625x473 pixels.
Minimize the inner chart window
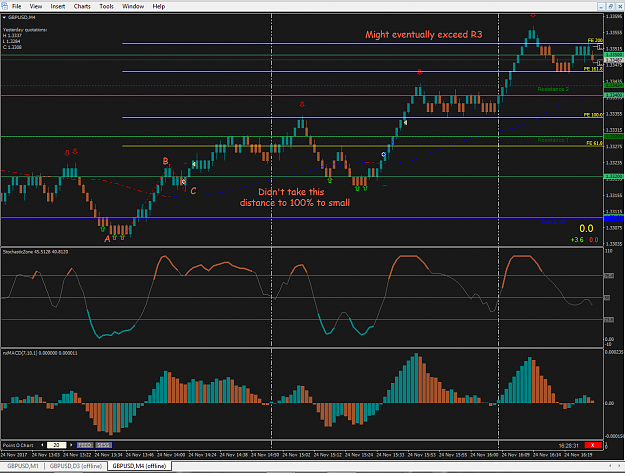tap(601, 6)
